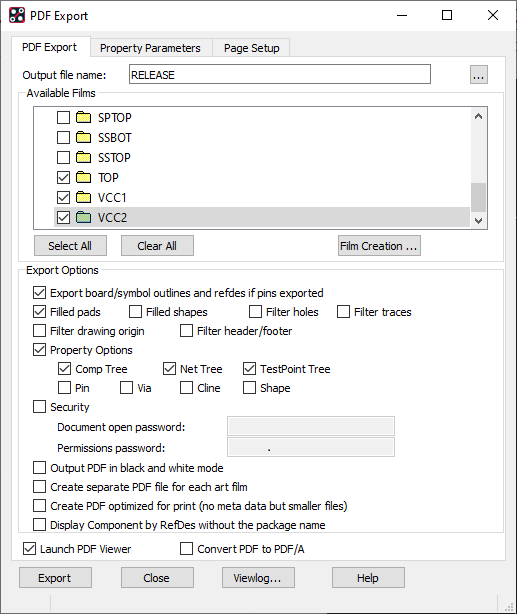Click the PDF Export app icon in title bar
517x614 pixels.
17,15
